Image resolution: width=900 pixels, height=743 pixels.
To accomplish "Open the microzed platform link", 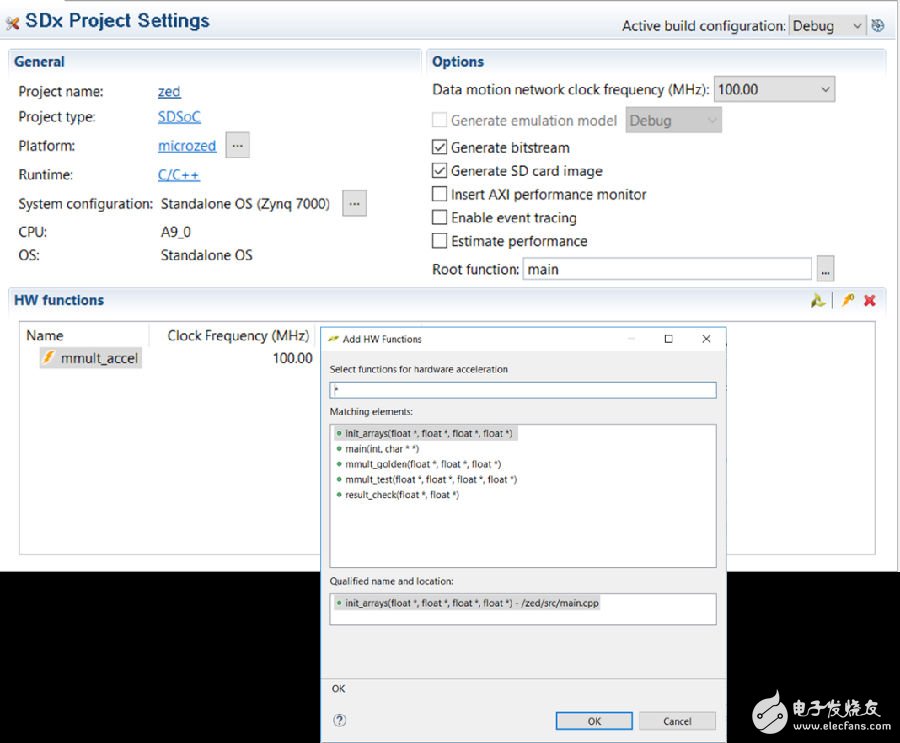I will pos(187,146).
